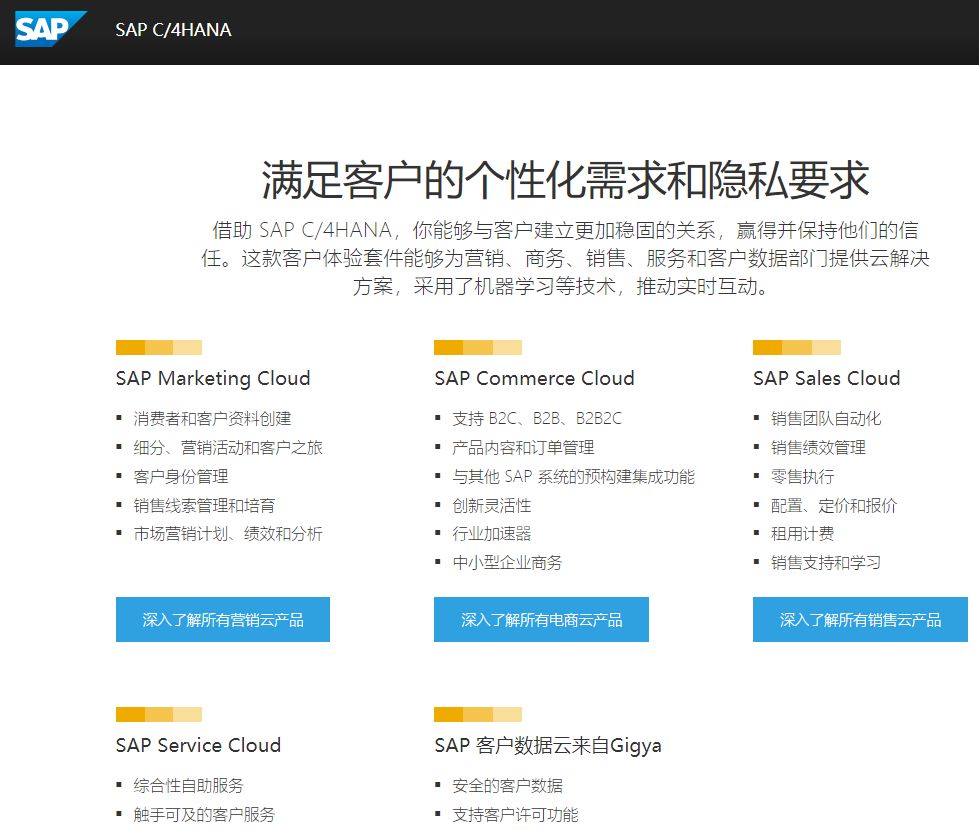The image size is (979, 830).
Task: Select the SAP Commerce Cloud heading
Action: point(534,378)
